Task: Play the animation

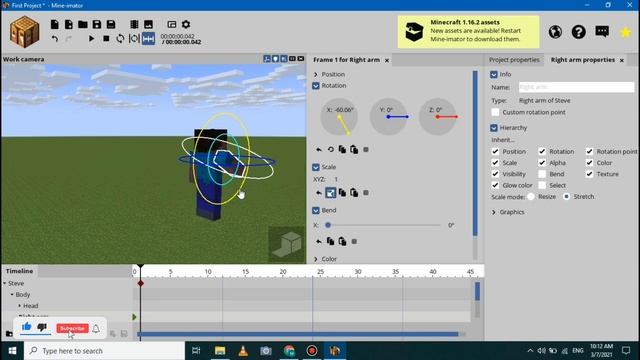Action: [x=91, y=39]
